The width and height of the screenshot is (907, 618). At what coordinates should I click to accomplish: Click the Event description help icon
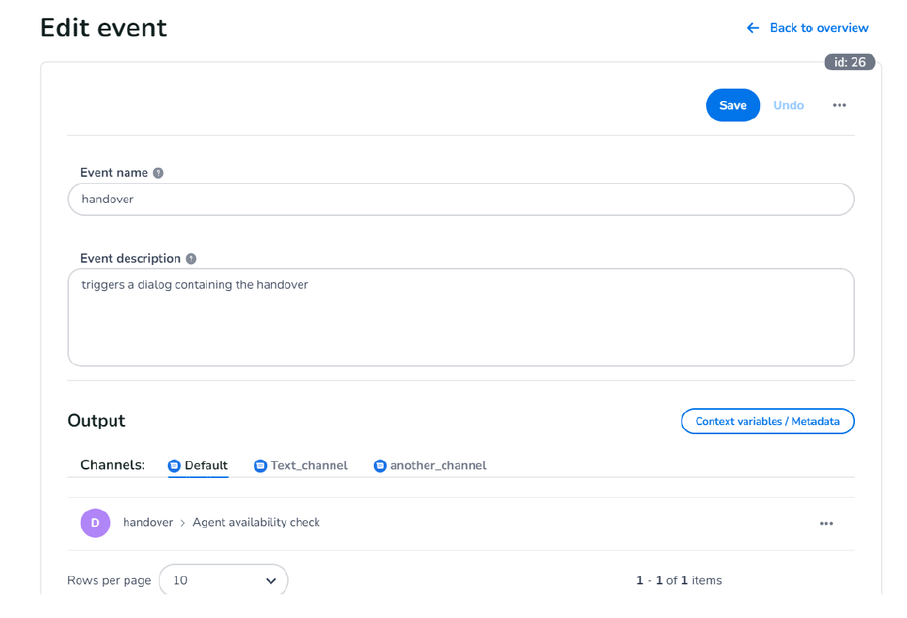tap(191, 259)
